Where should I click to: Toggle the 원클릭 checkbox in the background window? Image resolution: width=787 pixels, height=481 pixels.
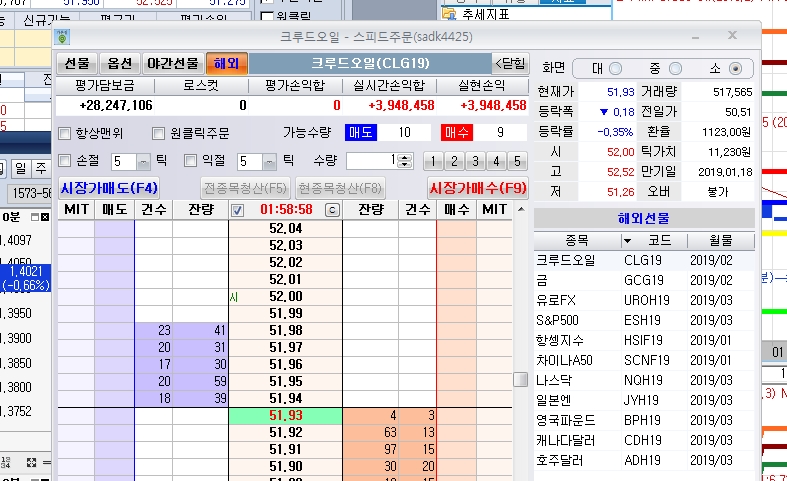point(268,16)
